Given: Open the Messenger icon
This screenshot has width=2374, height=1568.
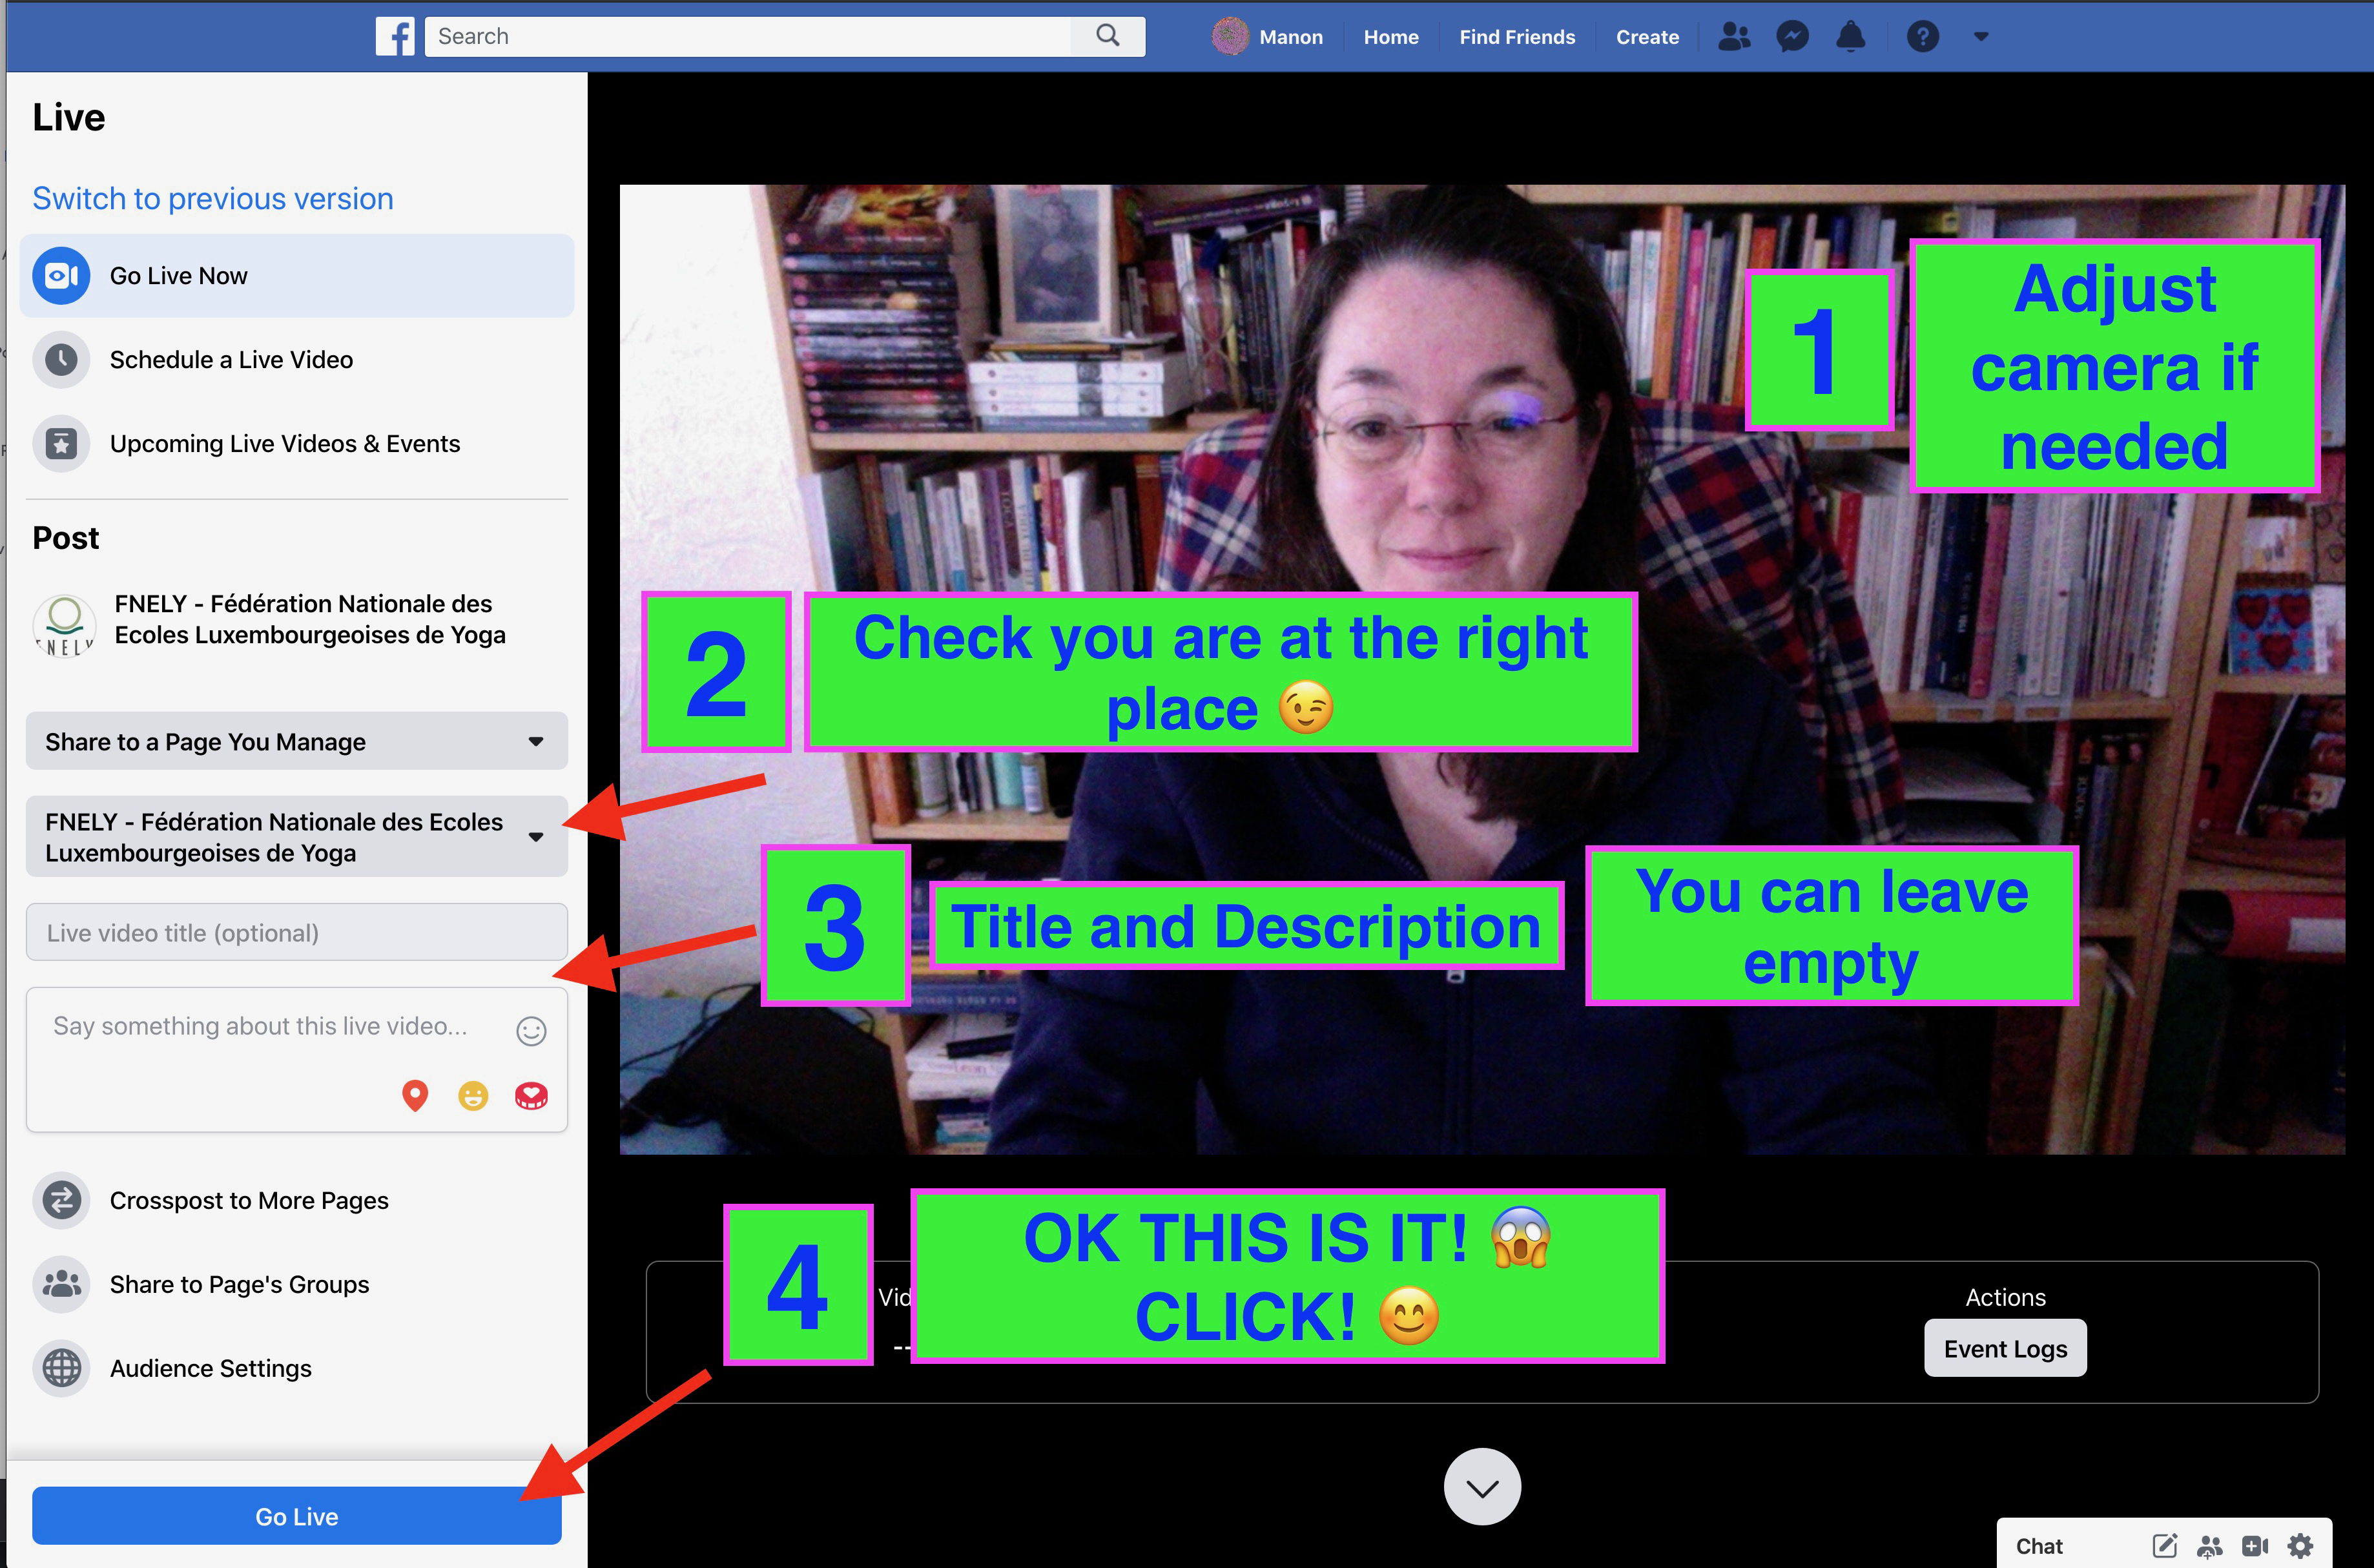Looking at the screenshot, I should pyautogui.click(x=1792, y=37).
